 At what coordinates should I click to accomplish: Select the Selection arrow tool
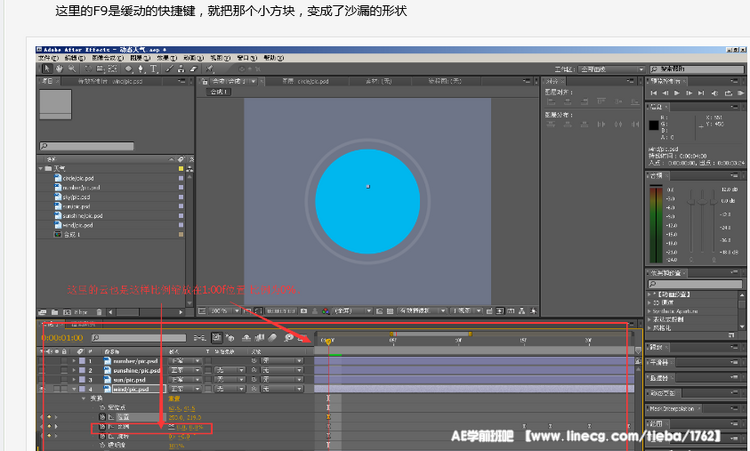point(46,69)
